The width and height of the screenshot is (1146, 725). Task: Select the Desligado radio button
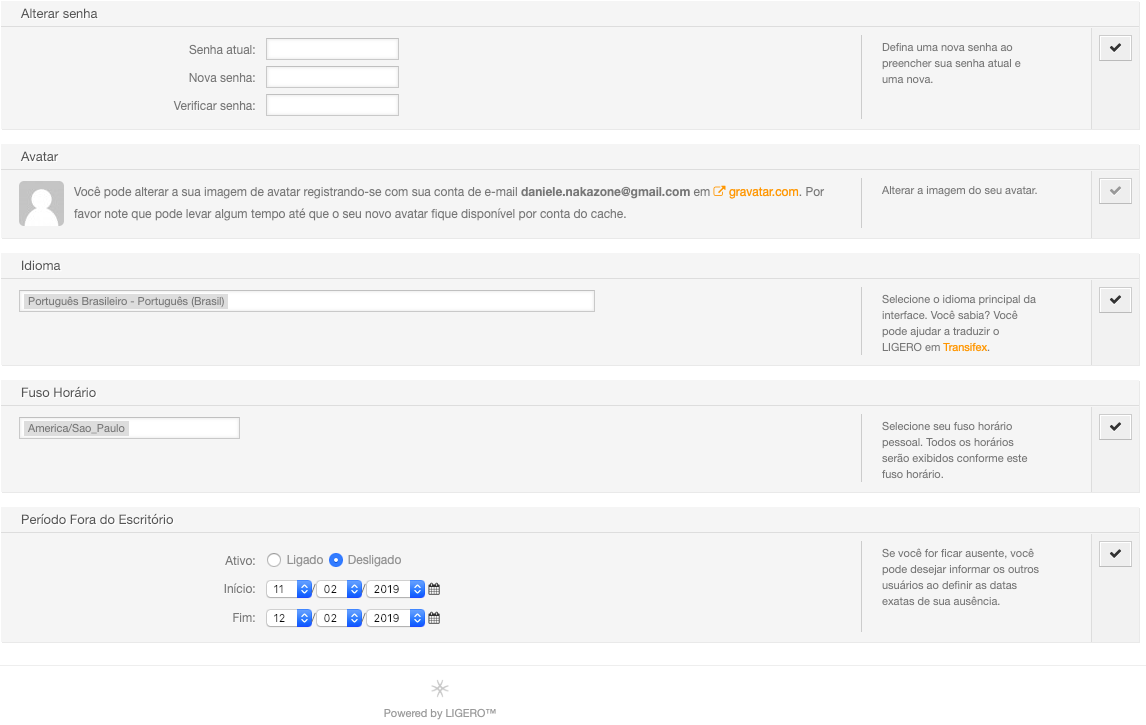coord(335,560)
